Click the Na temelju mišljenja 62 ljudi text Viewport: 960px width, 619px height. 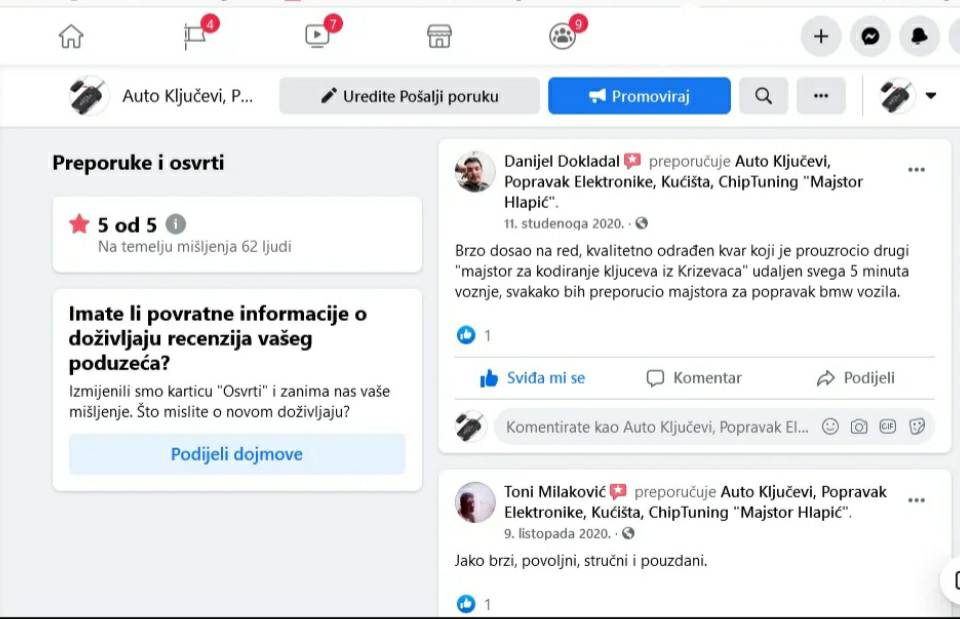[x=195, y=247]
